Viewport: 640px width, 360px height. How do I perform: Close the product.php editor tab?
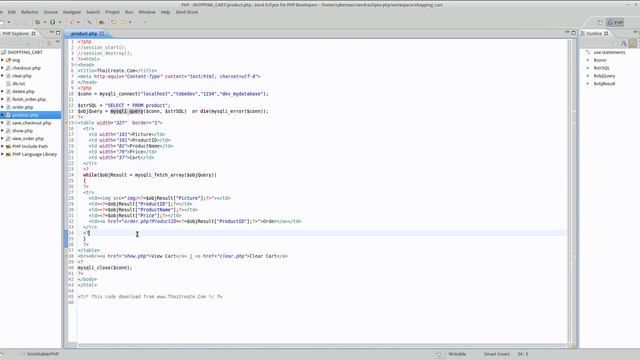pyautogui.click(x=102, y=33)
